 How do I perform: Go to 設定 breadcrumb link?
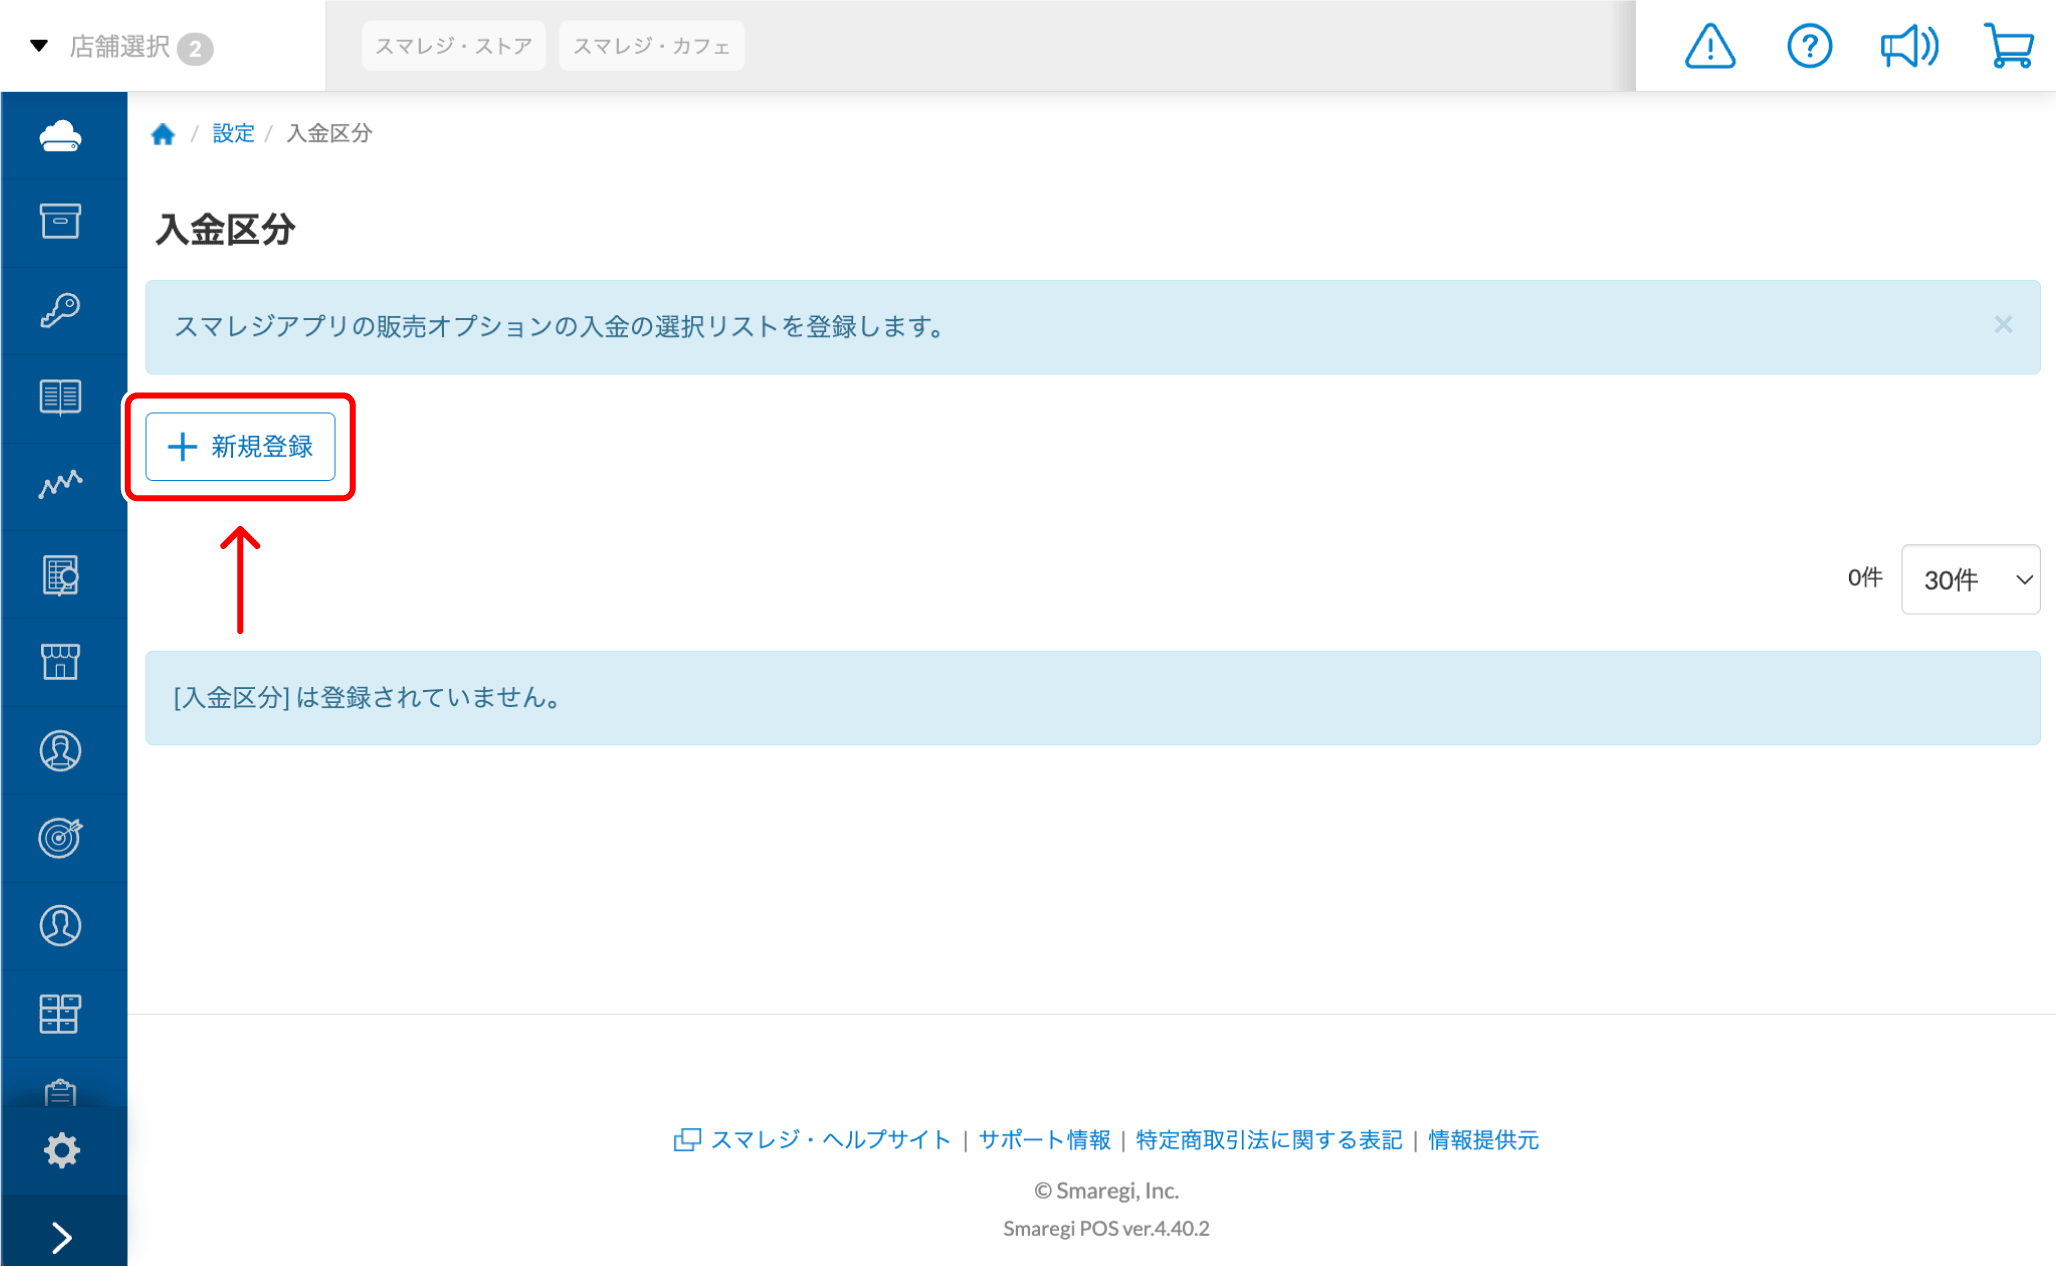point(233,133)
